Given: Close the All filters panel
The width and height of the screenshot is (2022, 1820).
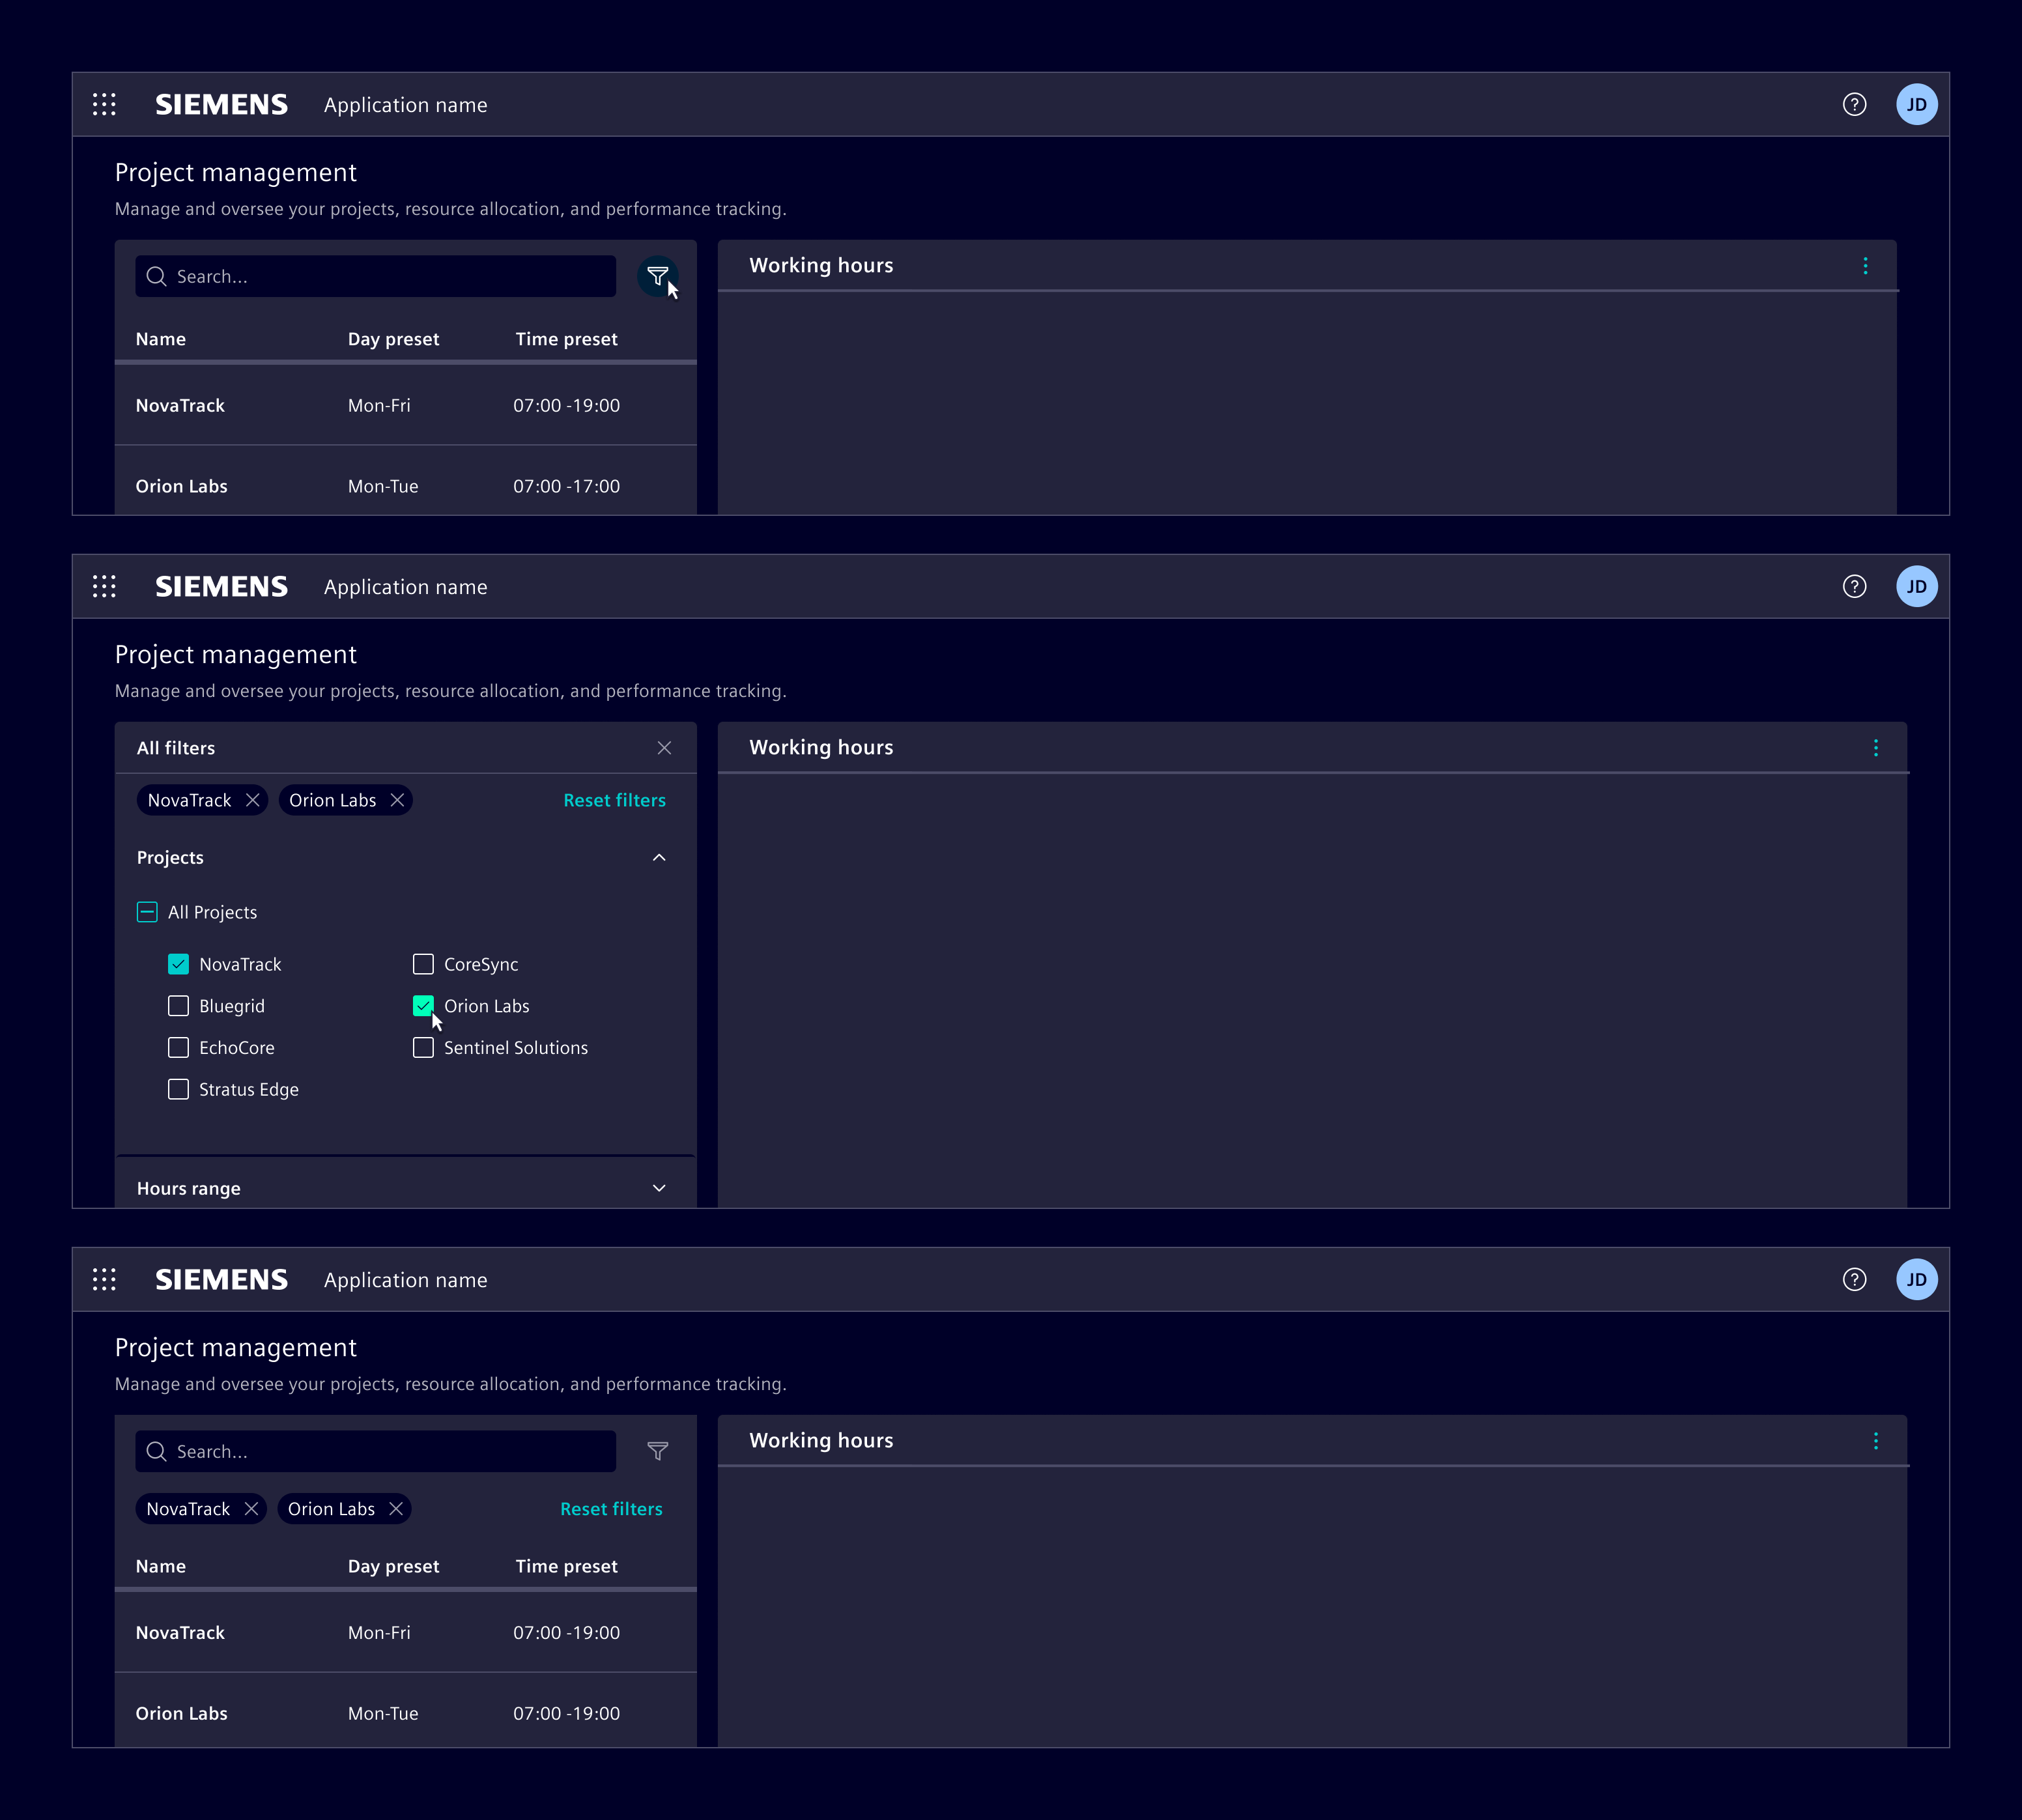Looking at the screenshot, I should click(665, 747).
